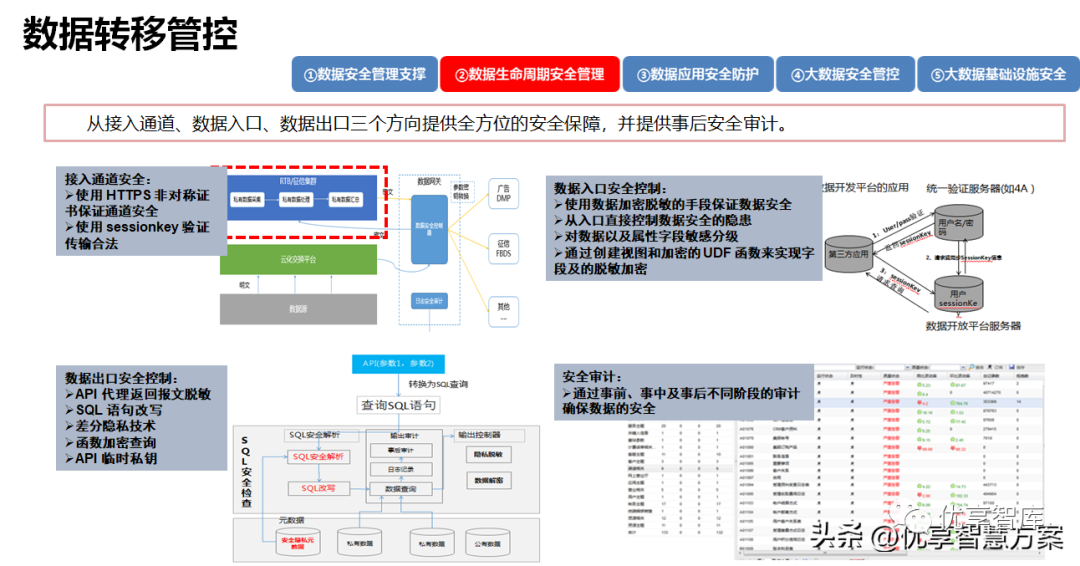The width and height of the screenshot is (1080, 566).
Task: Click the 第三方应用 cylinder icon
Action: pyautogui.click(x=849, y=254)
